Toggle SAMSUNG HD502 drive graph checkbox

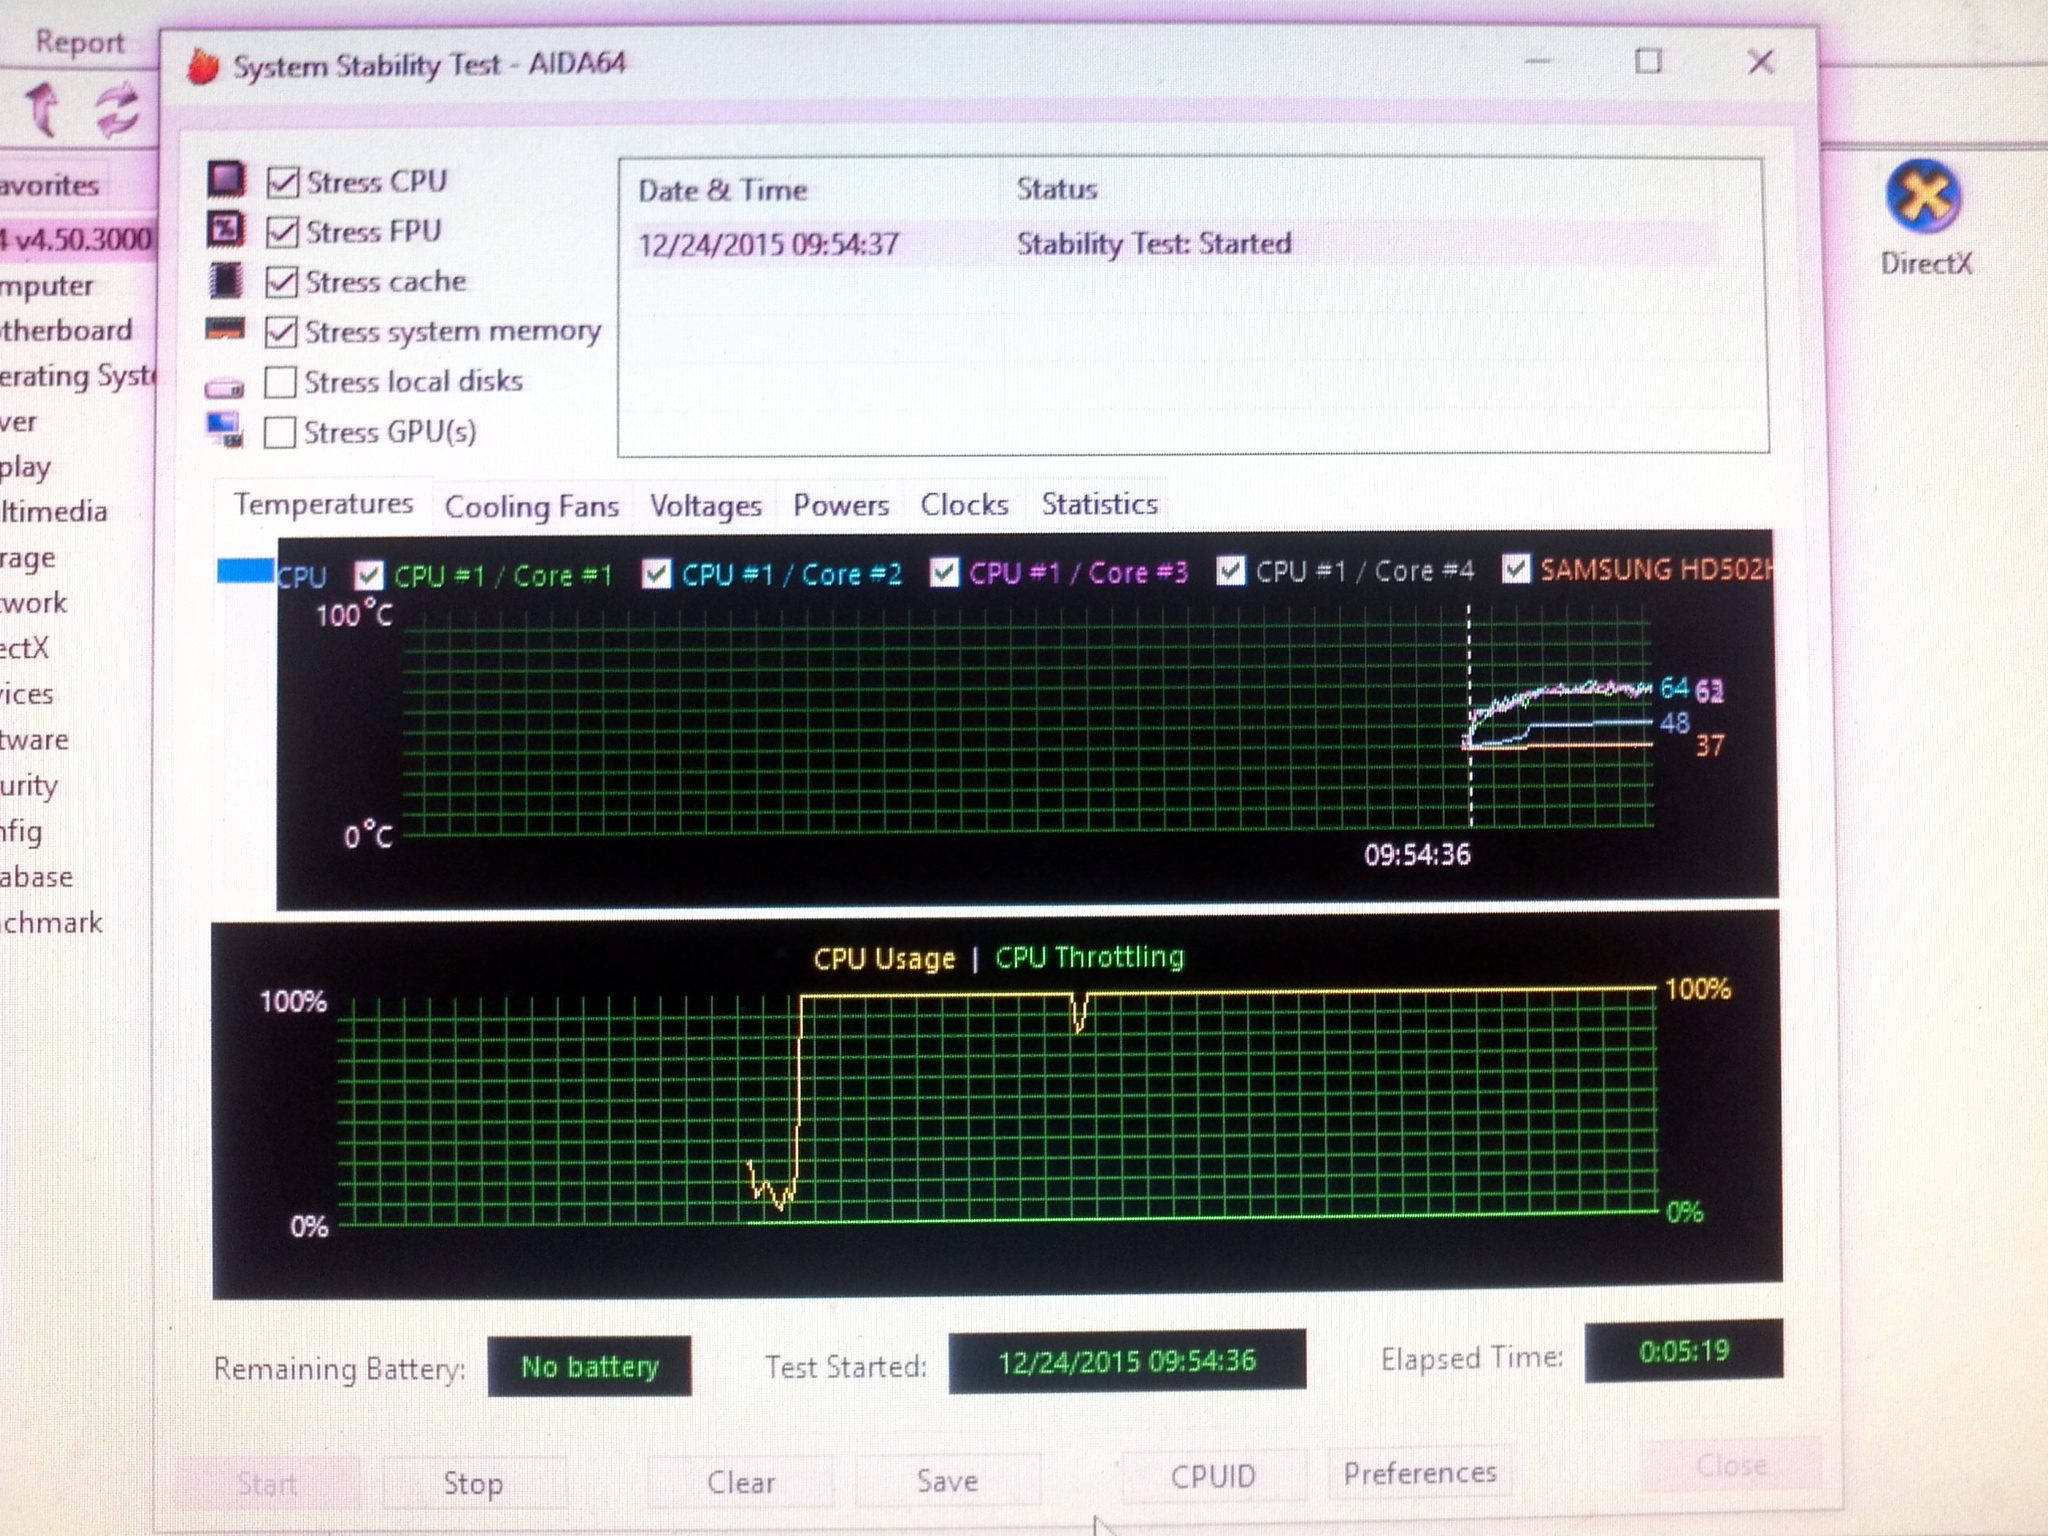click(1516, 569)
